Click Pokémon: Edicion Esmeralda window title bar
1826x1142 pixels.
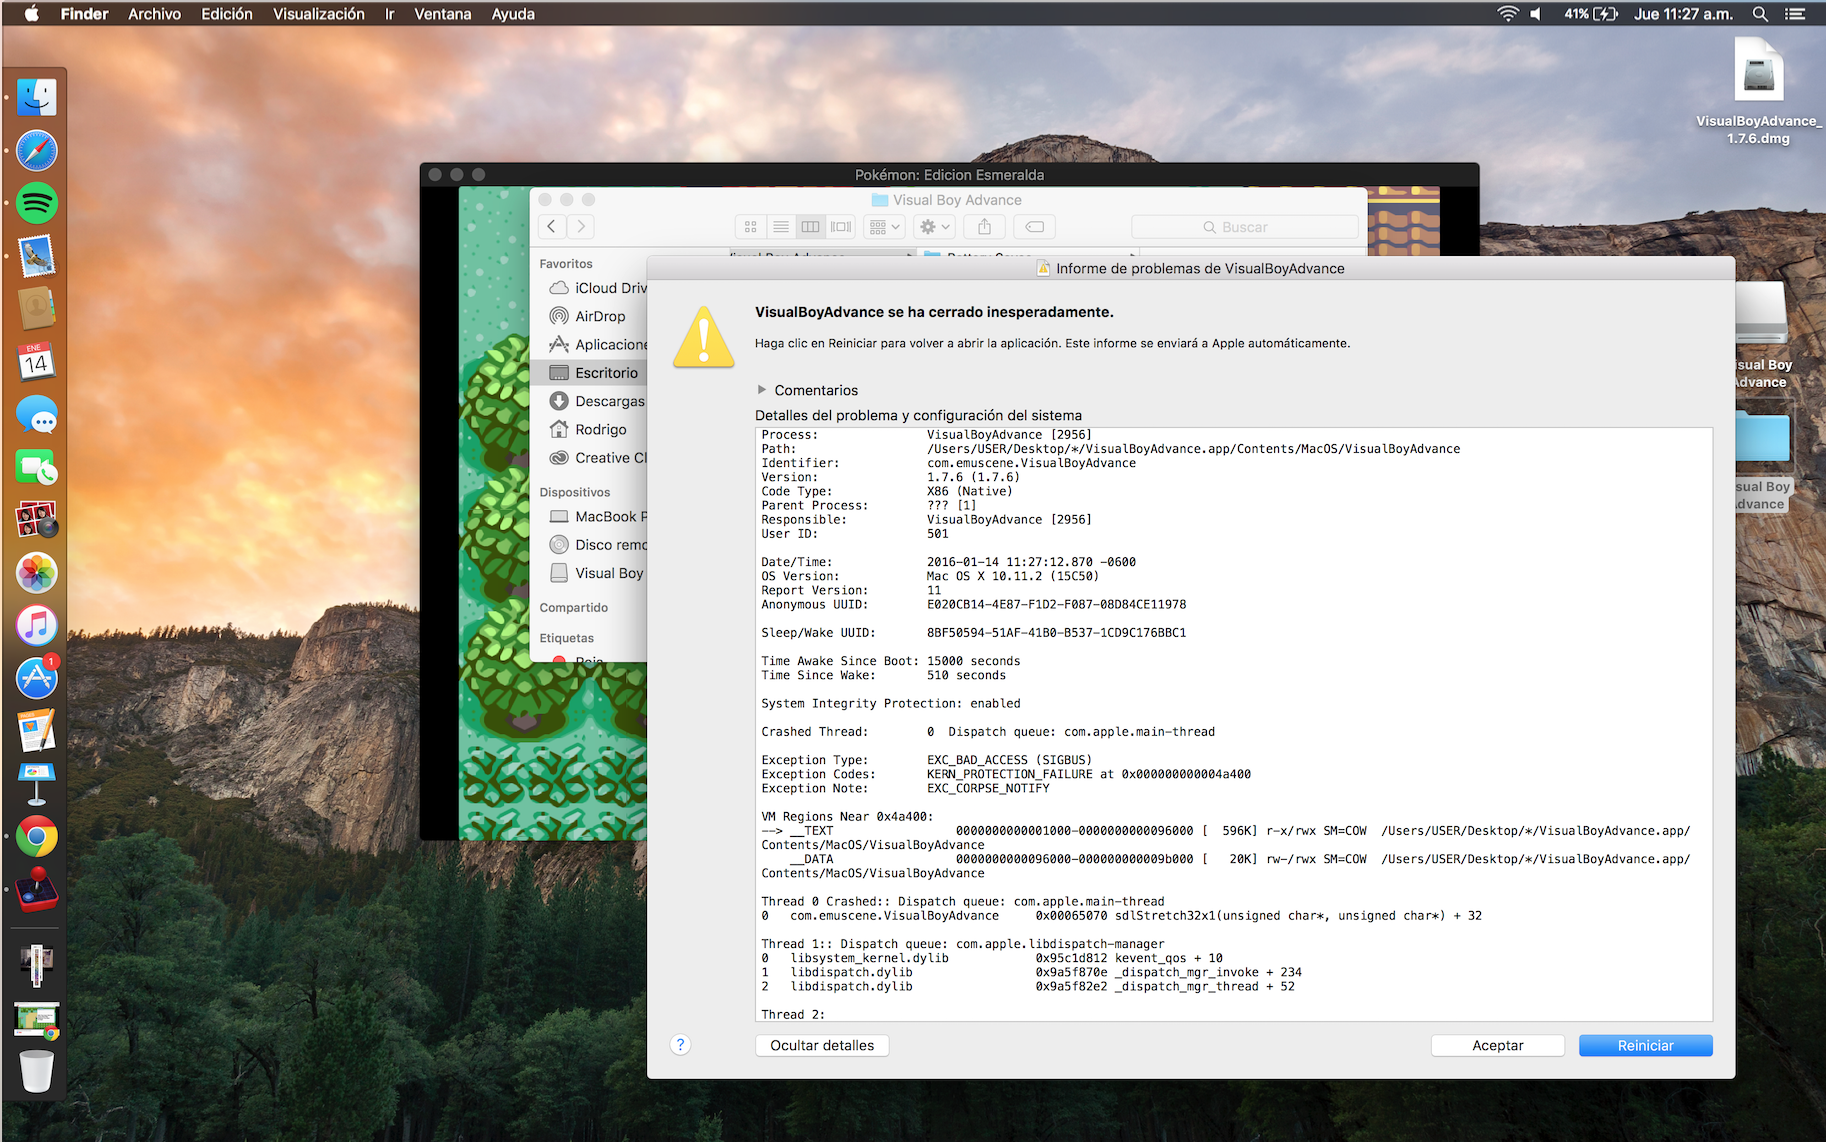click(x=949, y=174)
